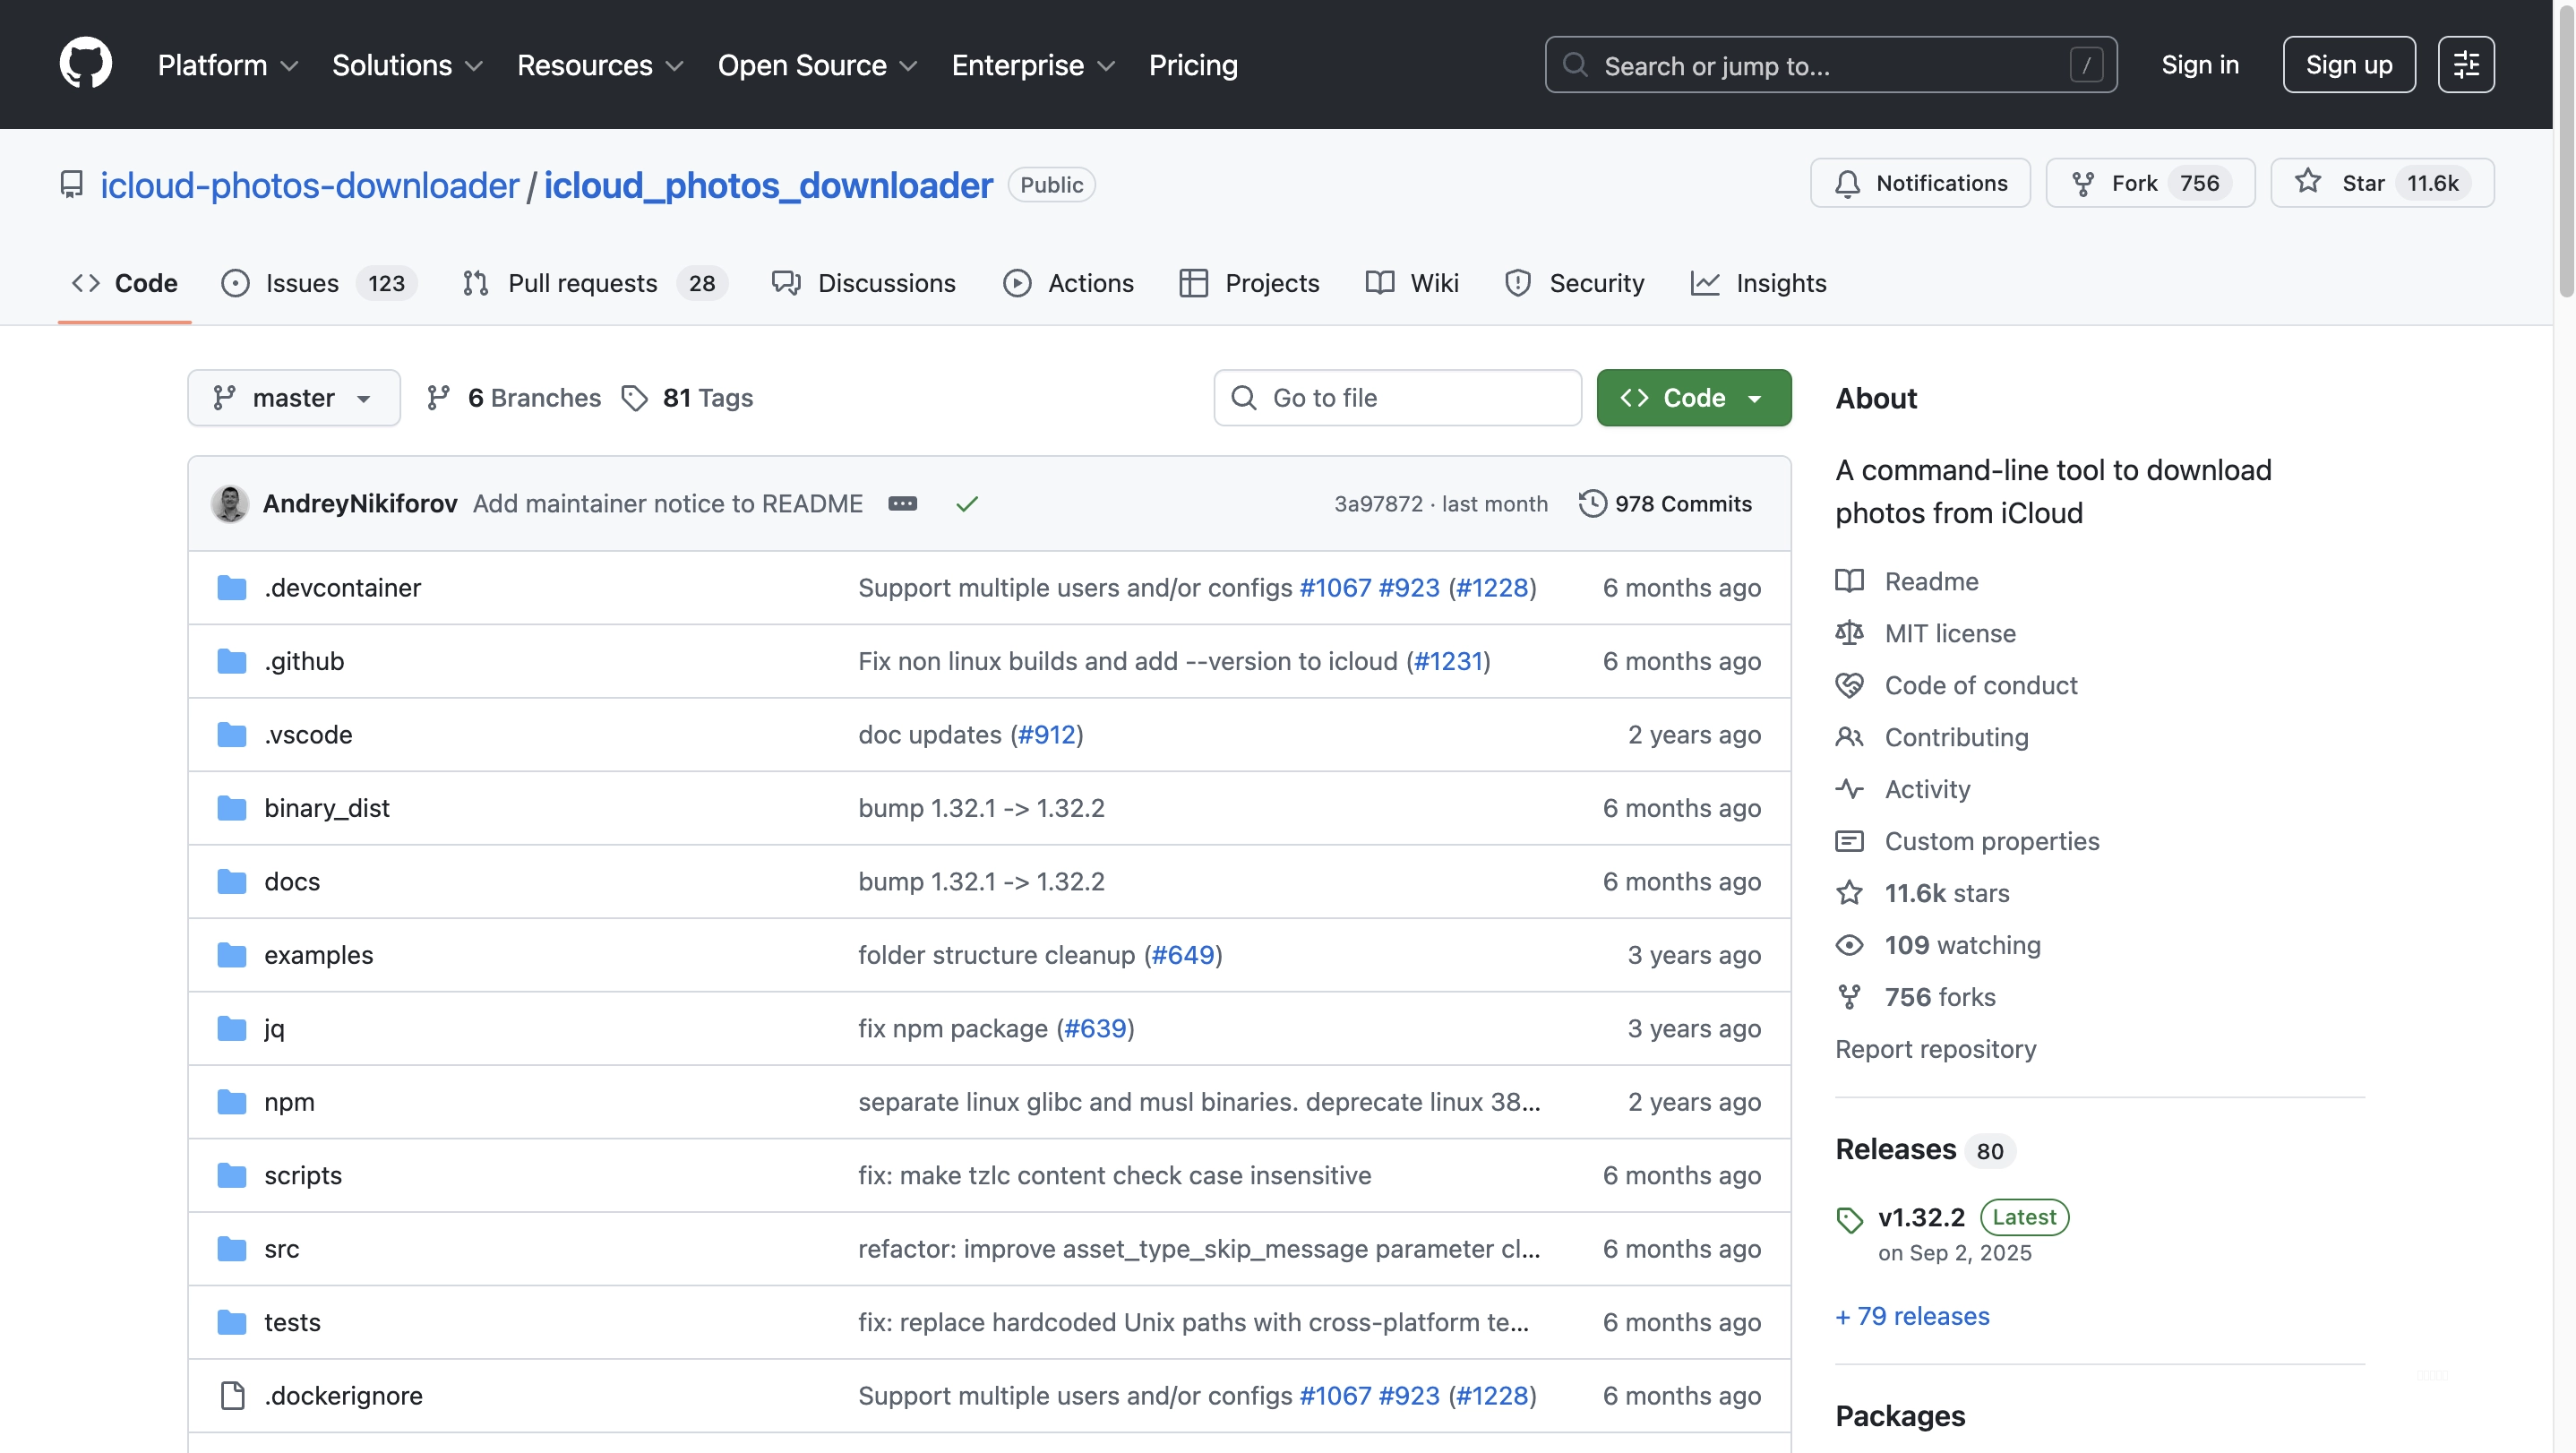Open the + 79 releases link

(x=1911, y=1316)
